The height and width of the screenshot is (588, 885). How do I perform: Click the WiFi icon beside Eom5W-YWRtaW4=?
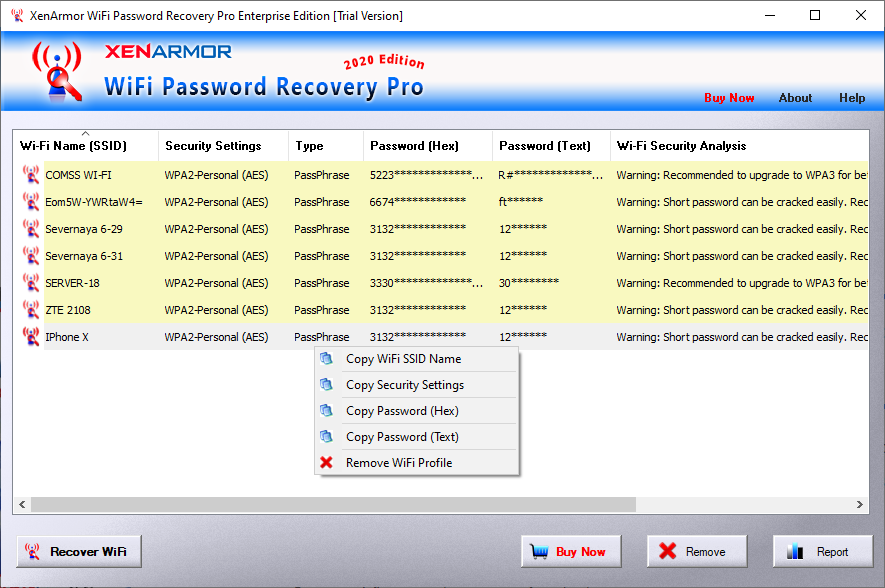30,201
